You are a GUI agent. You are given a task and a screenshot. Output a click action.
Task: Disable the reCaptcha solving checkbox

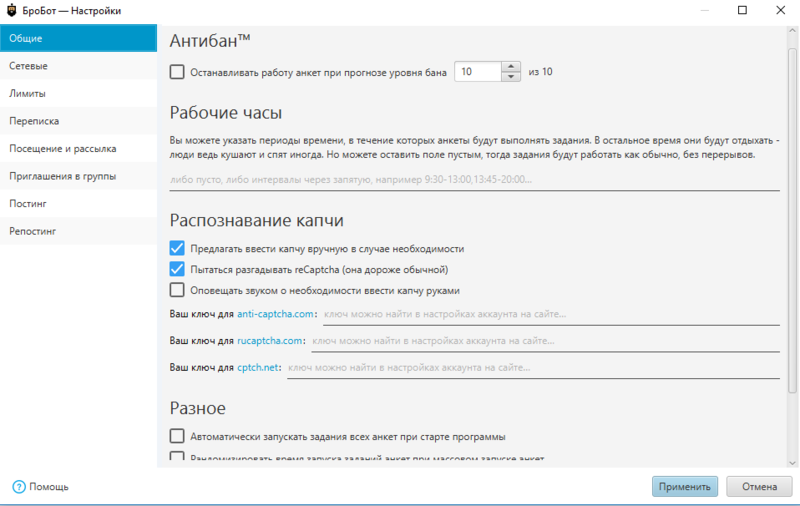[177, 269]
